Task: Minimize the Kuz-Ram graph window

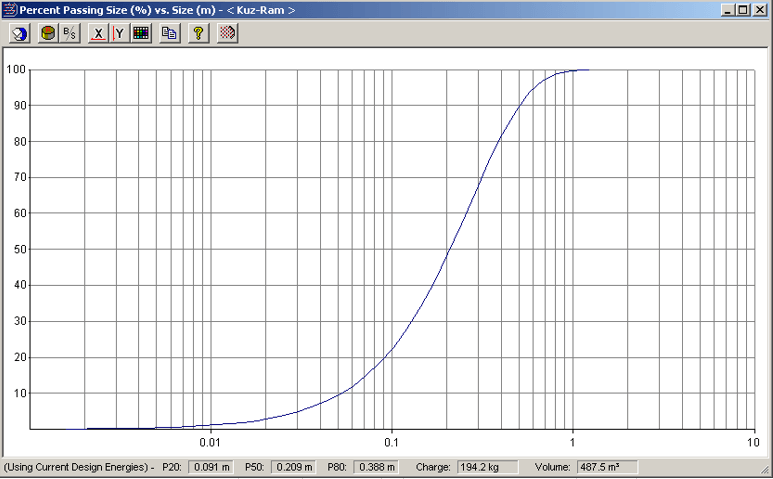Action: [x=727, y=10]
